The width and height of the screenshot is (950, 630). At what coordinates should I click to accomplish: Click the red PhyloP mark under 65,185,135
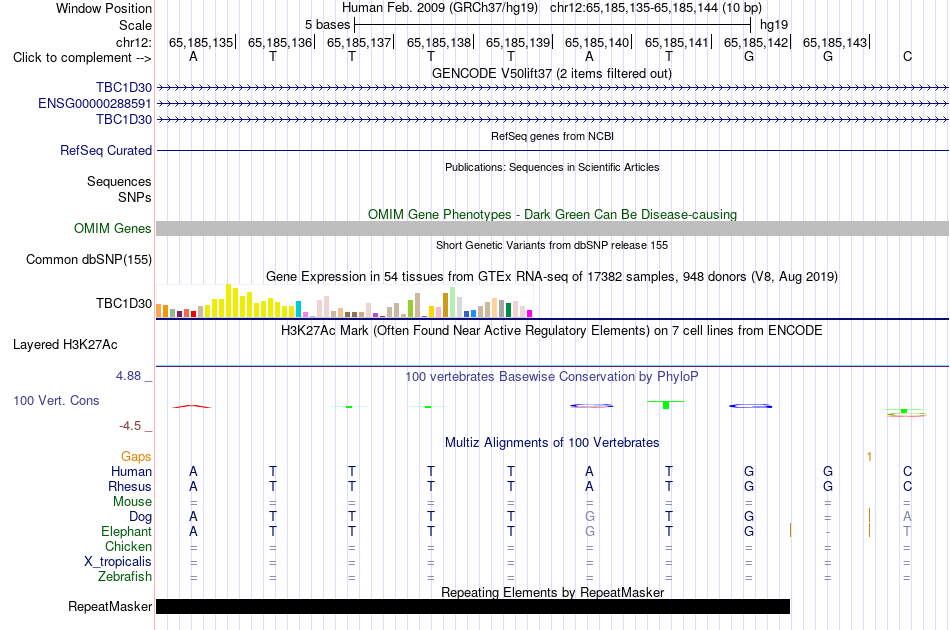pos(192,406)
